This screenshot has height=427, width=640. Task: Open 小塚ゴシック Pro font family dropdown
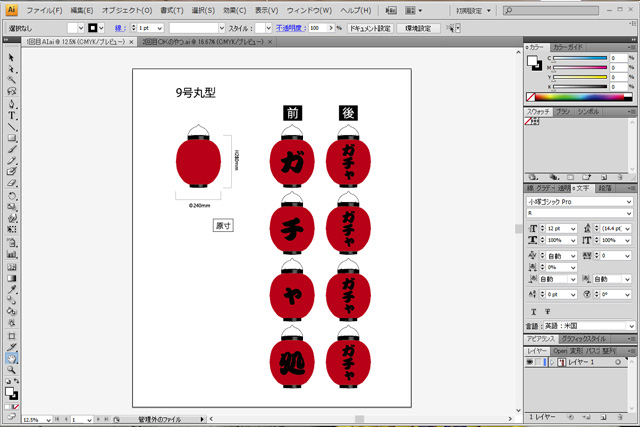pos(629,202)
